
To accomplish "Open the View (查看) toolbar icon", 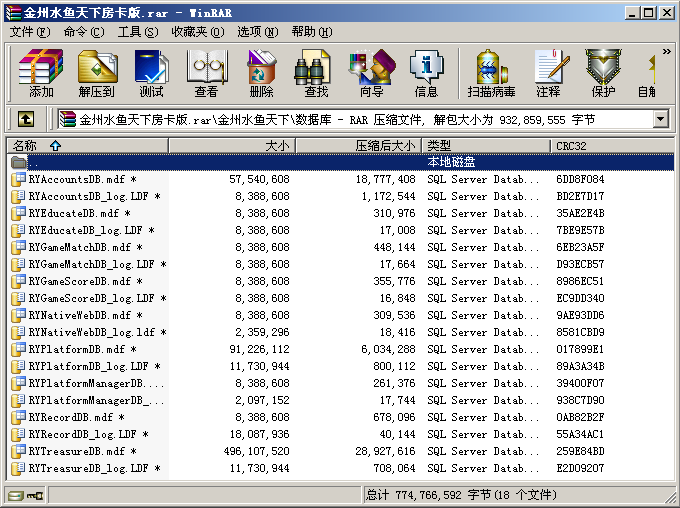I will coord(206,73).
